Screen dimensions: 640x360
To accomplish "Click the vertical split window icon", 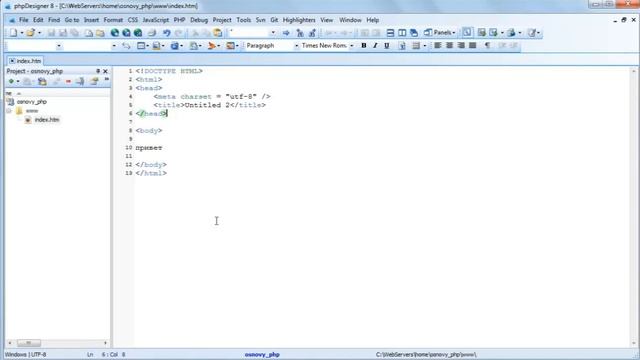I will pyautogui.click(x=402, y=33).
